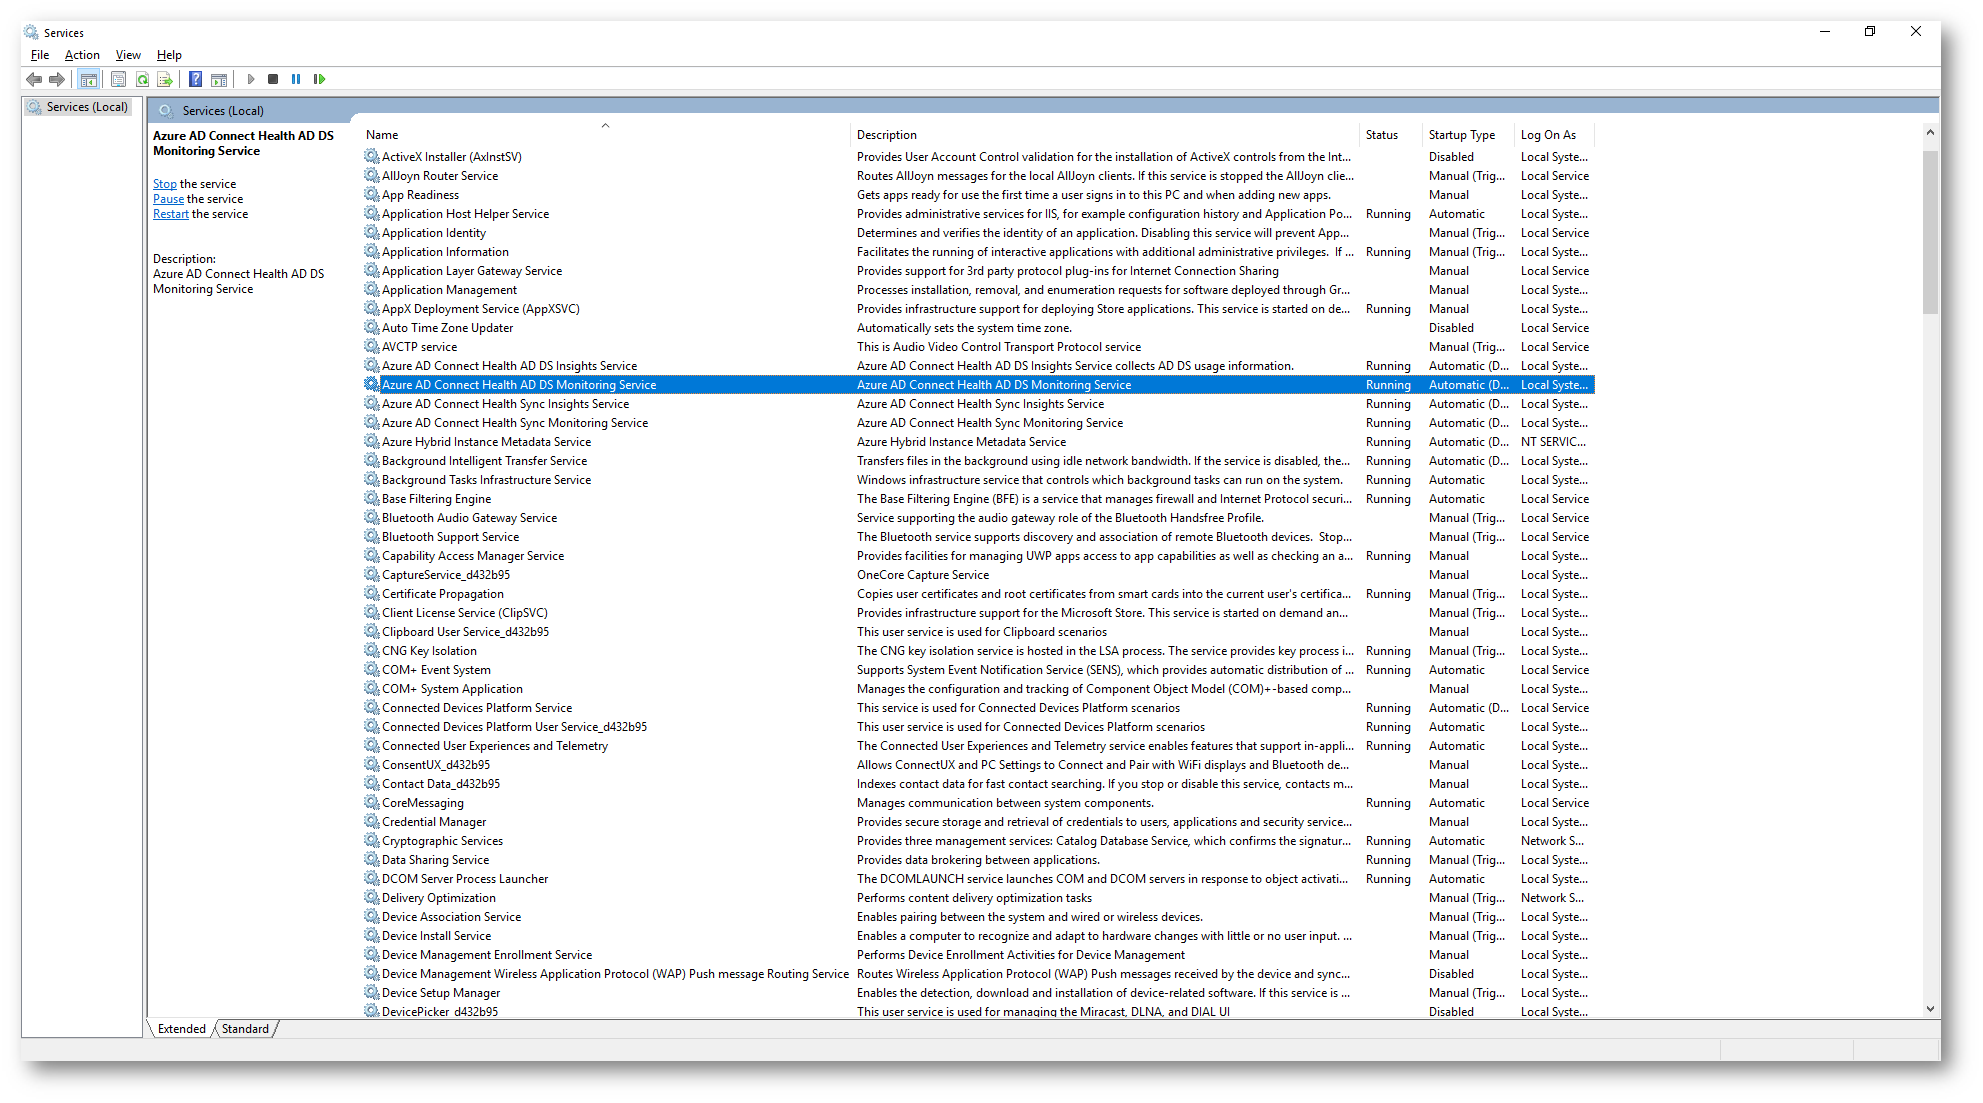Click the Azure Hybrid Instance Metadata Service icon
Image resolution: width=1983 pixels, height=1103 pixels.
tap(371, 442)
